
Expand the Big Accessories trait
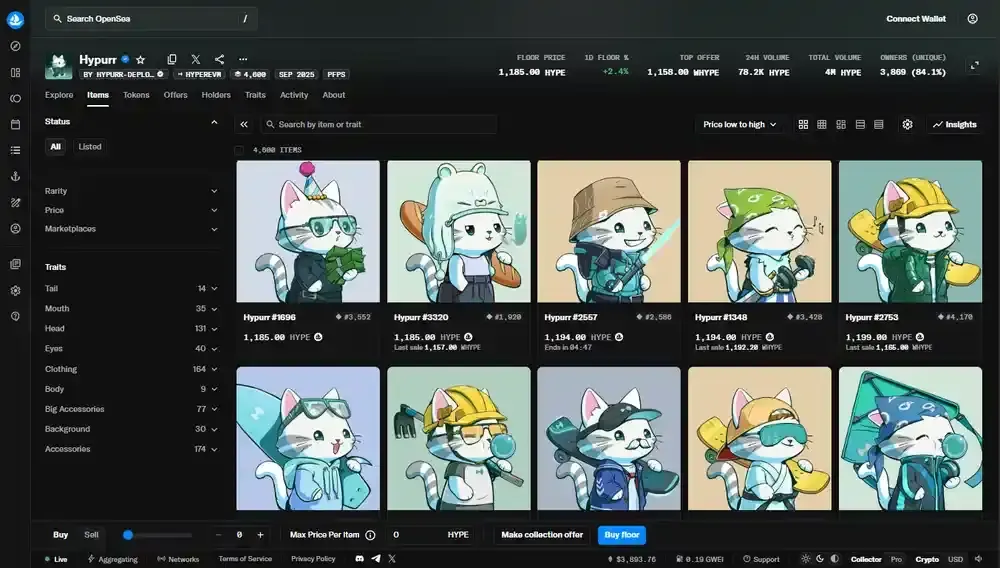131,409
